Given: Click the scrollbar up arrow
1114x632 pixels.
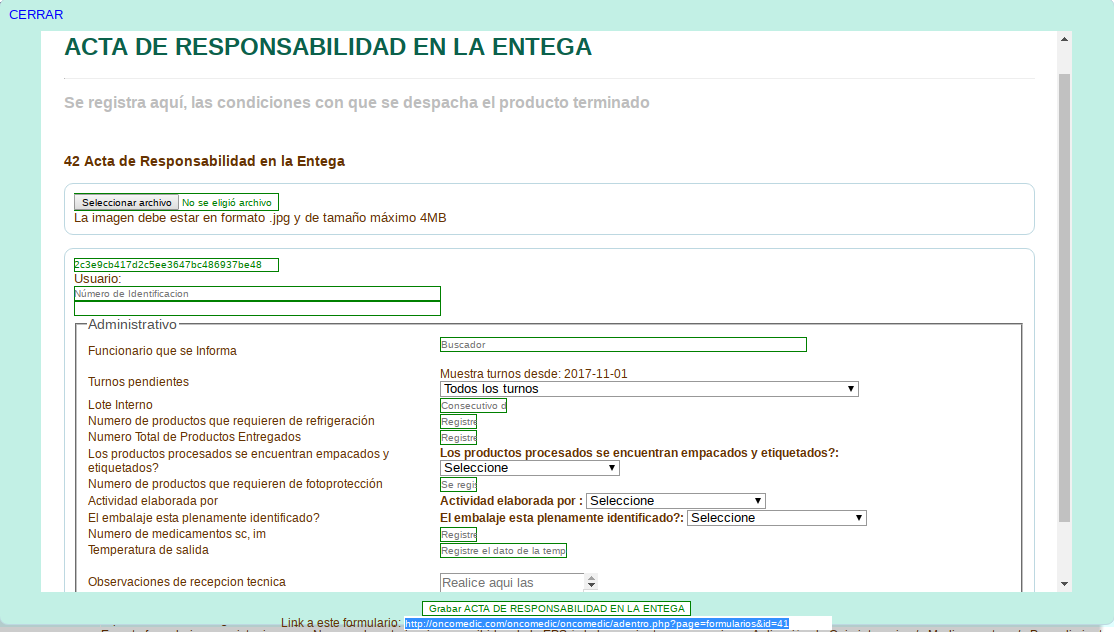Looking at the screenshot, I should (1064, 40).
